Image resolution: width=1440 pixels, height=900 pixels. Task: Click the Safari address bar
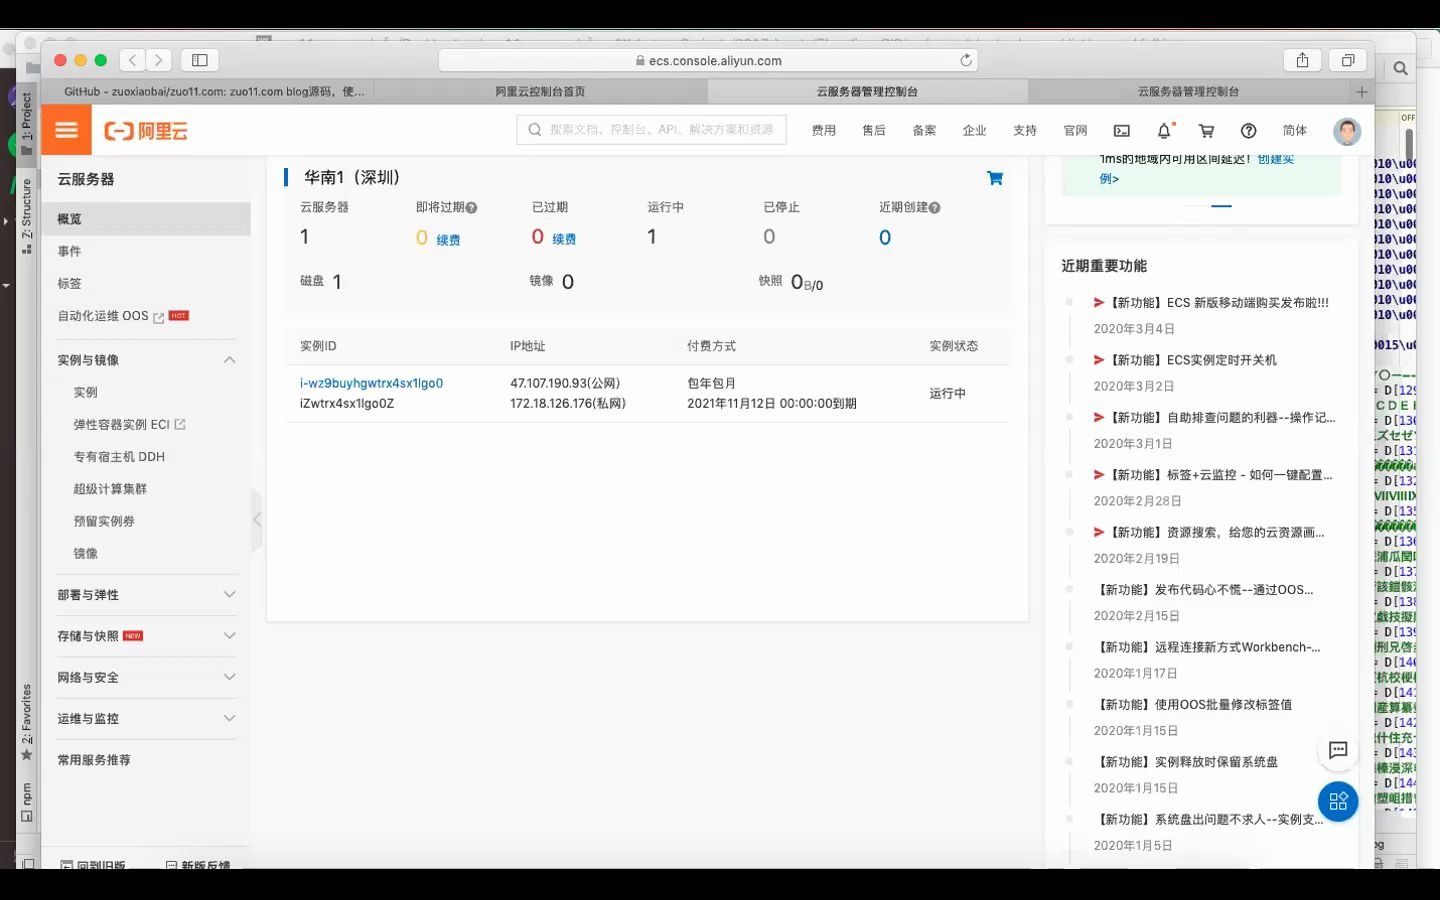[708, 60]
